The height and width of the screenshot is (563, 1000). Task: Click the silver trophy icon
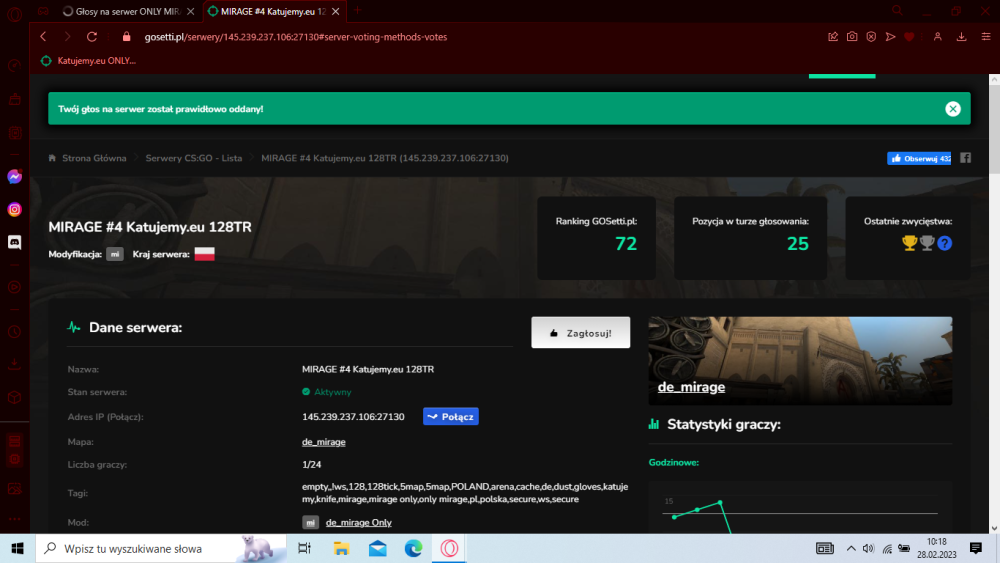927,243
